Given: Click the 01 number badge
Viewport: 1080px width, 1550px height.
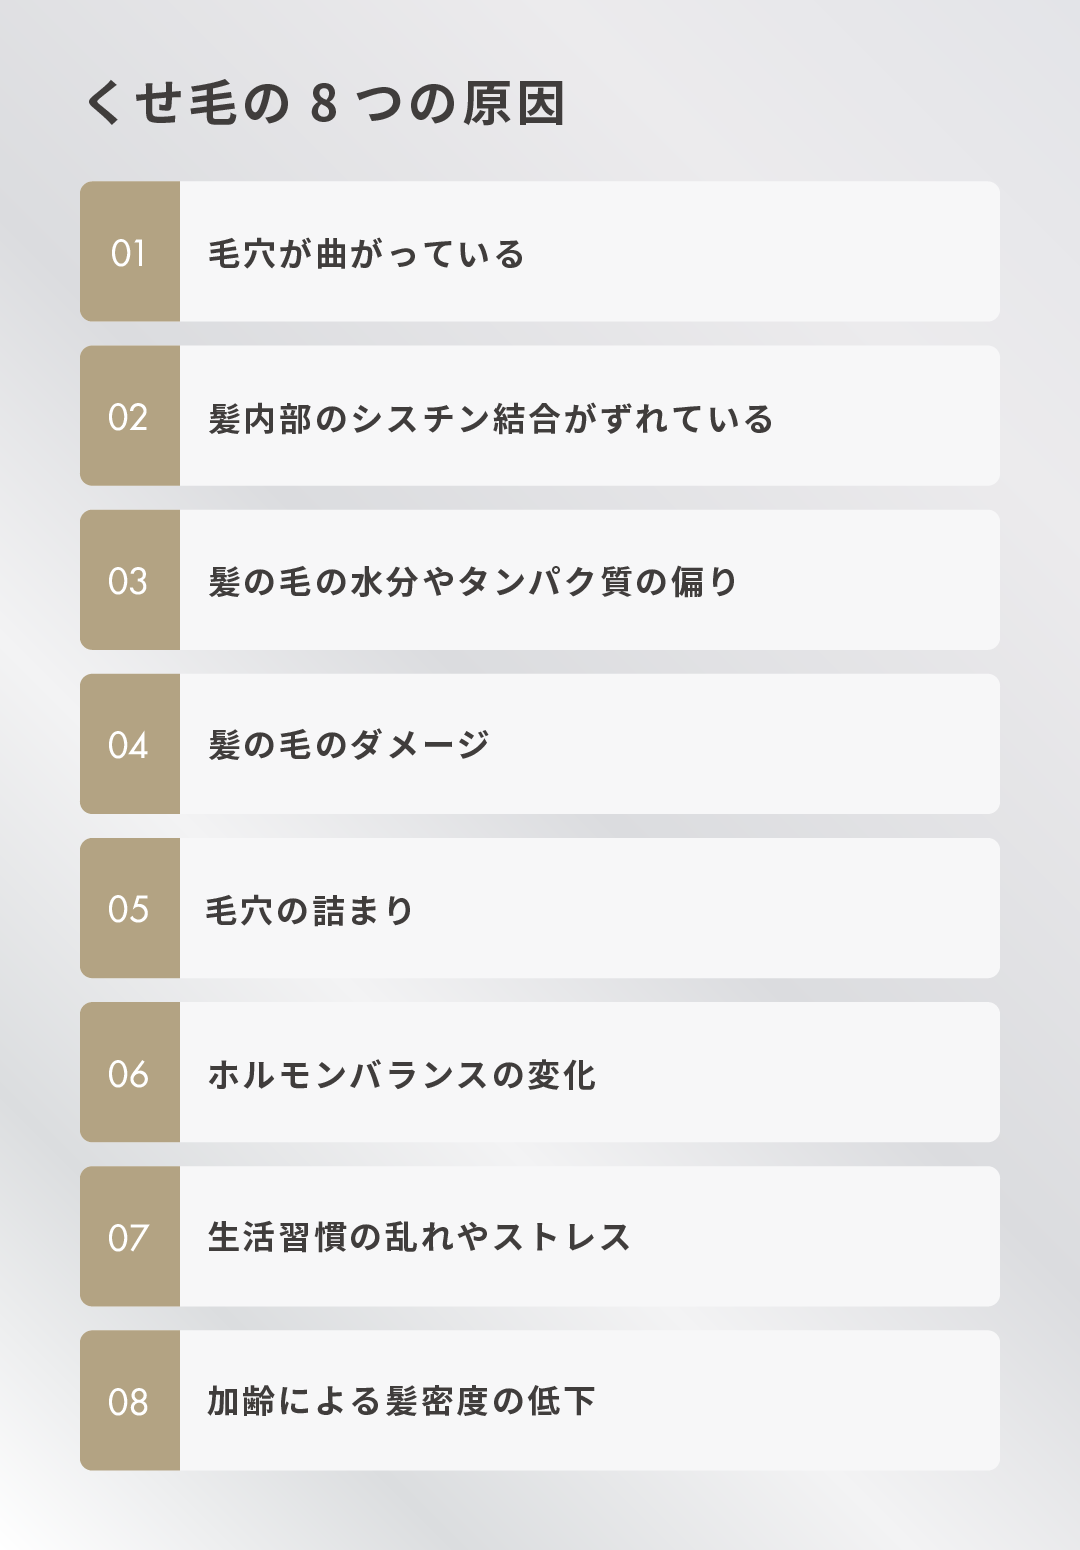Looking at the screenshot, I should point(130,251).
